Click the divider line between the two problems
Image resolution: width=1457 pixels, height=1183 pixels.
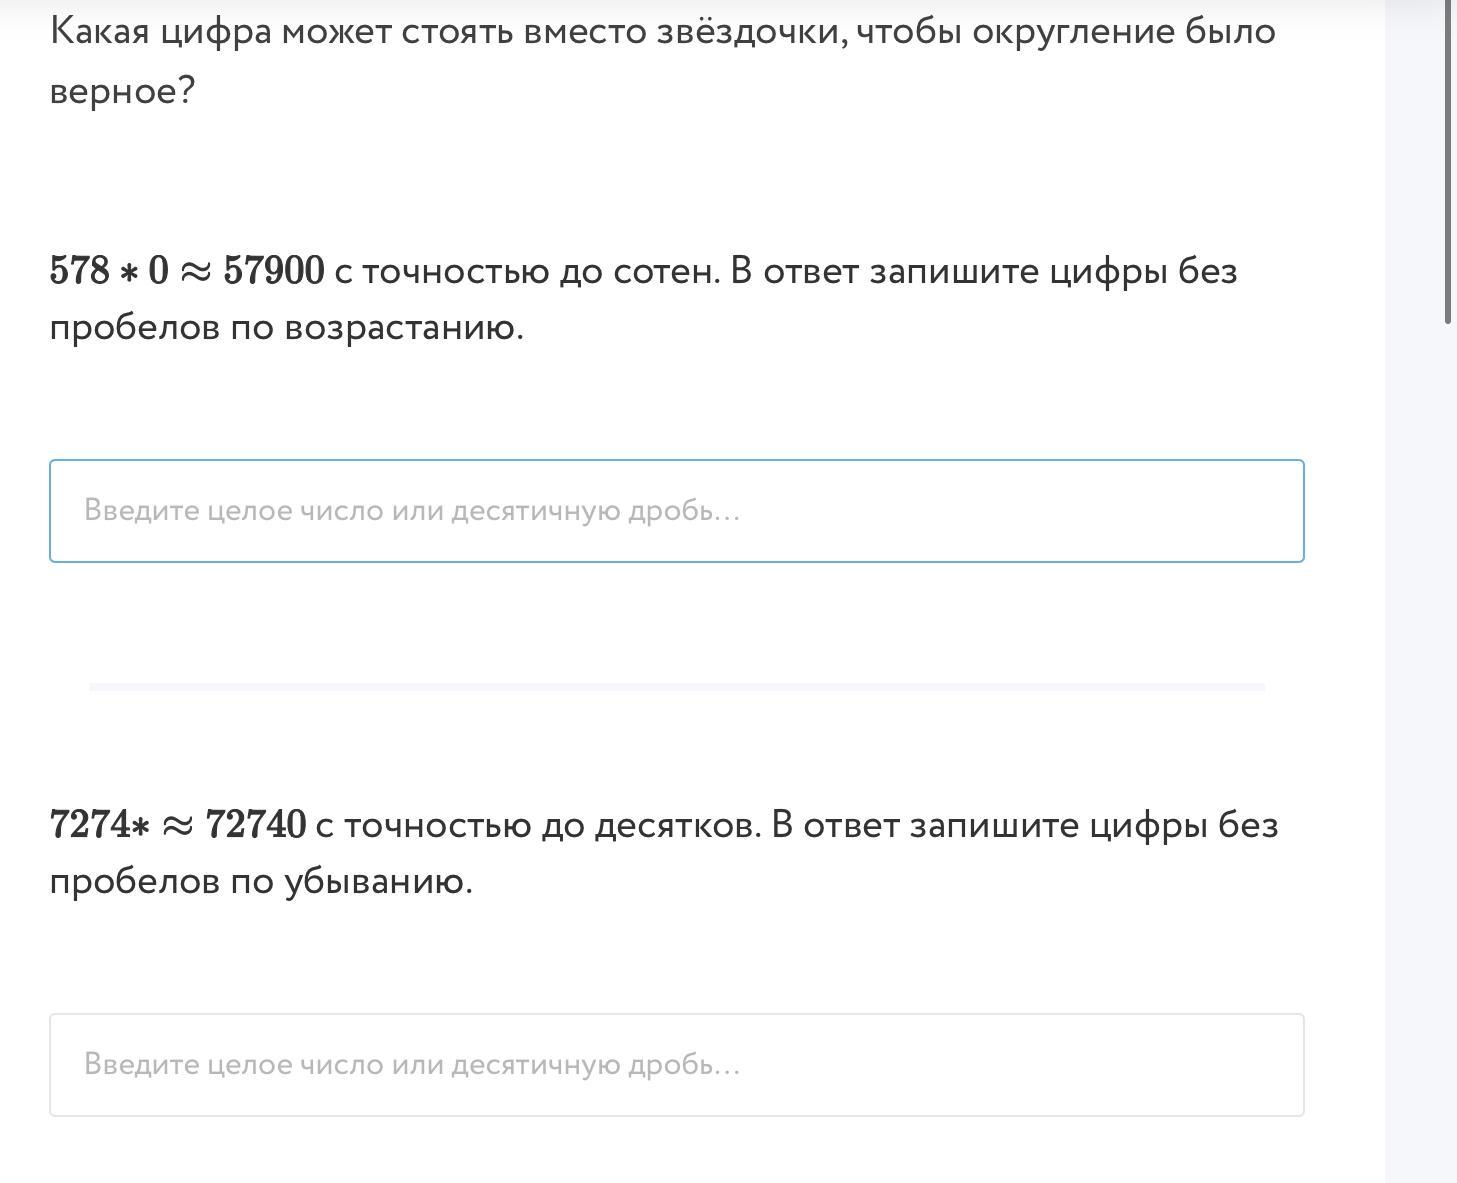[676, 687]
